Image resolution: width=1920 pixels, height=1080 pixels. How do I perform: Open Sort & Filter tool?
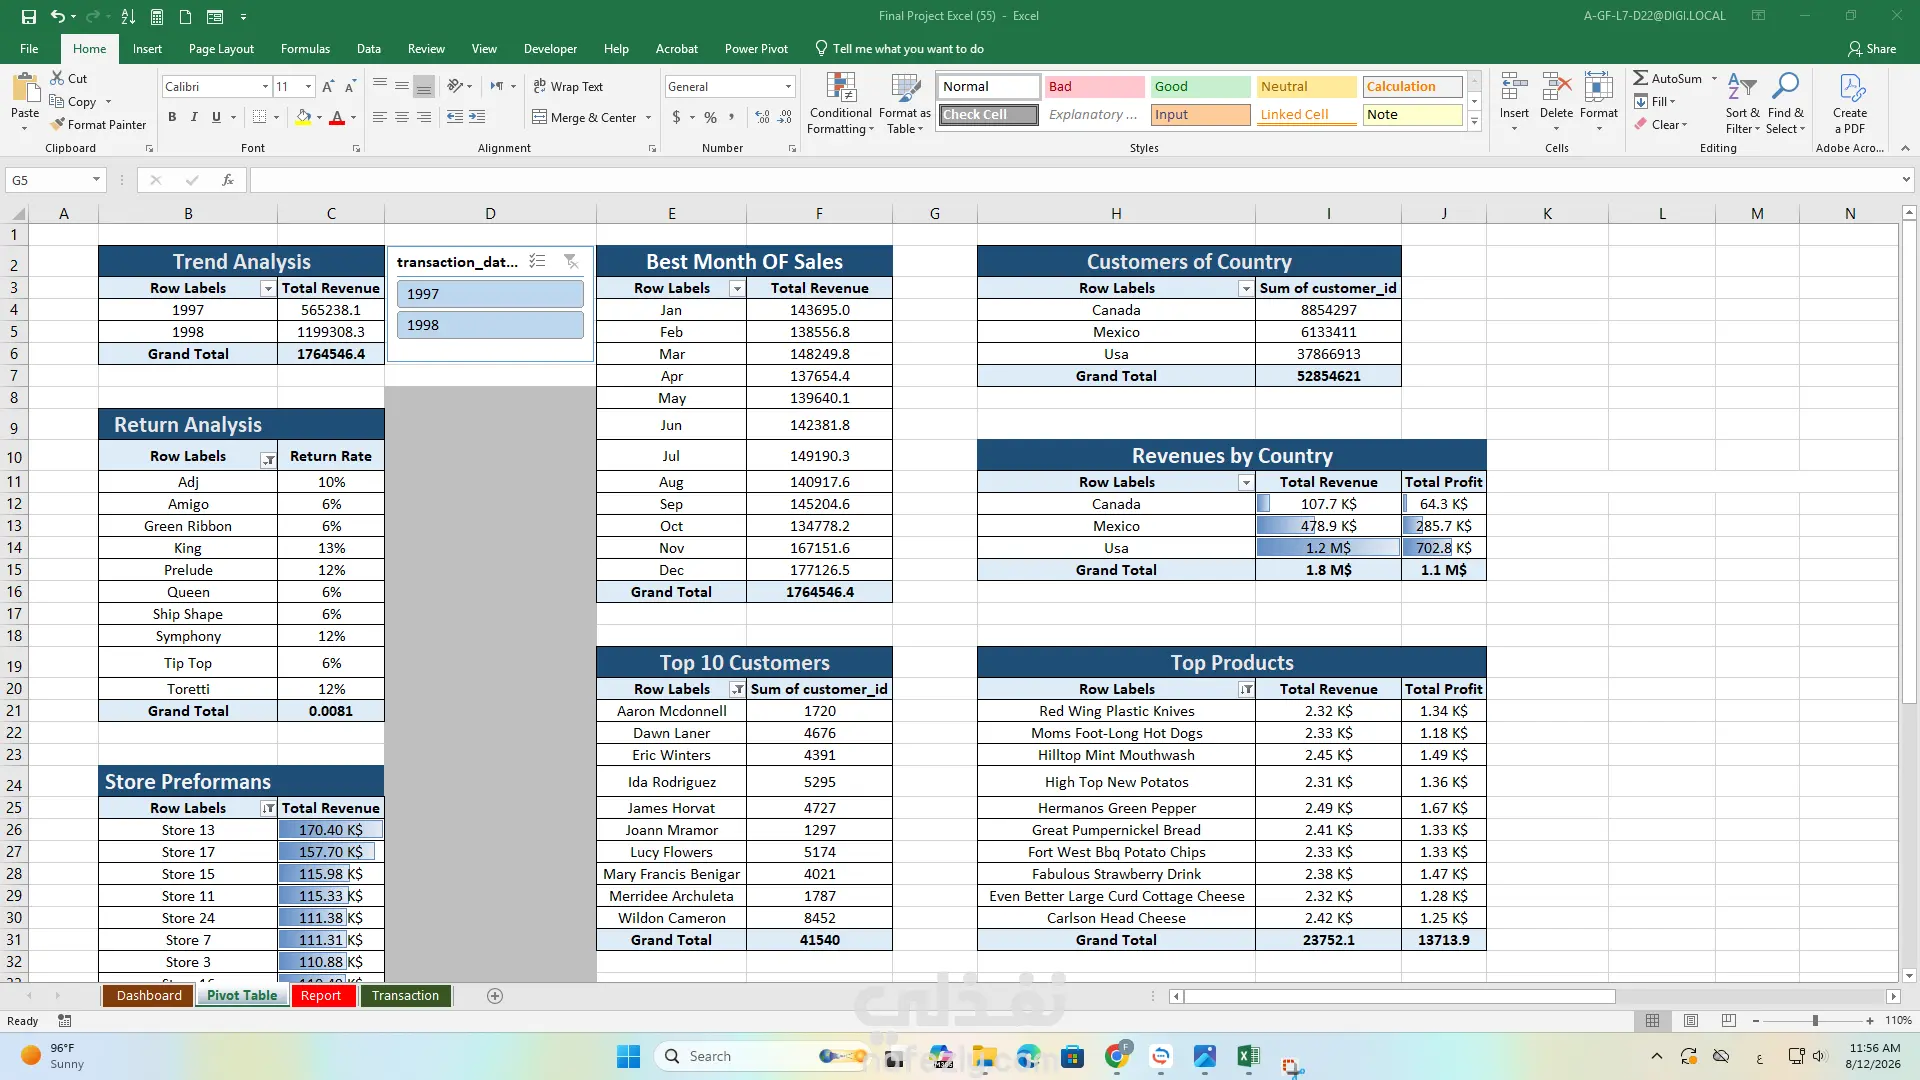coord(1742,103)
